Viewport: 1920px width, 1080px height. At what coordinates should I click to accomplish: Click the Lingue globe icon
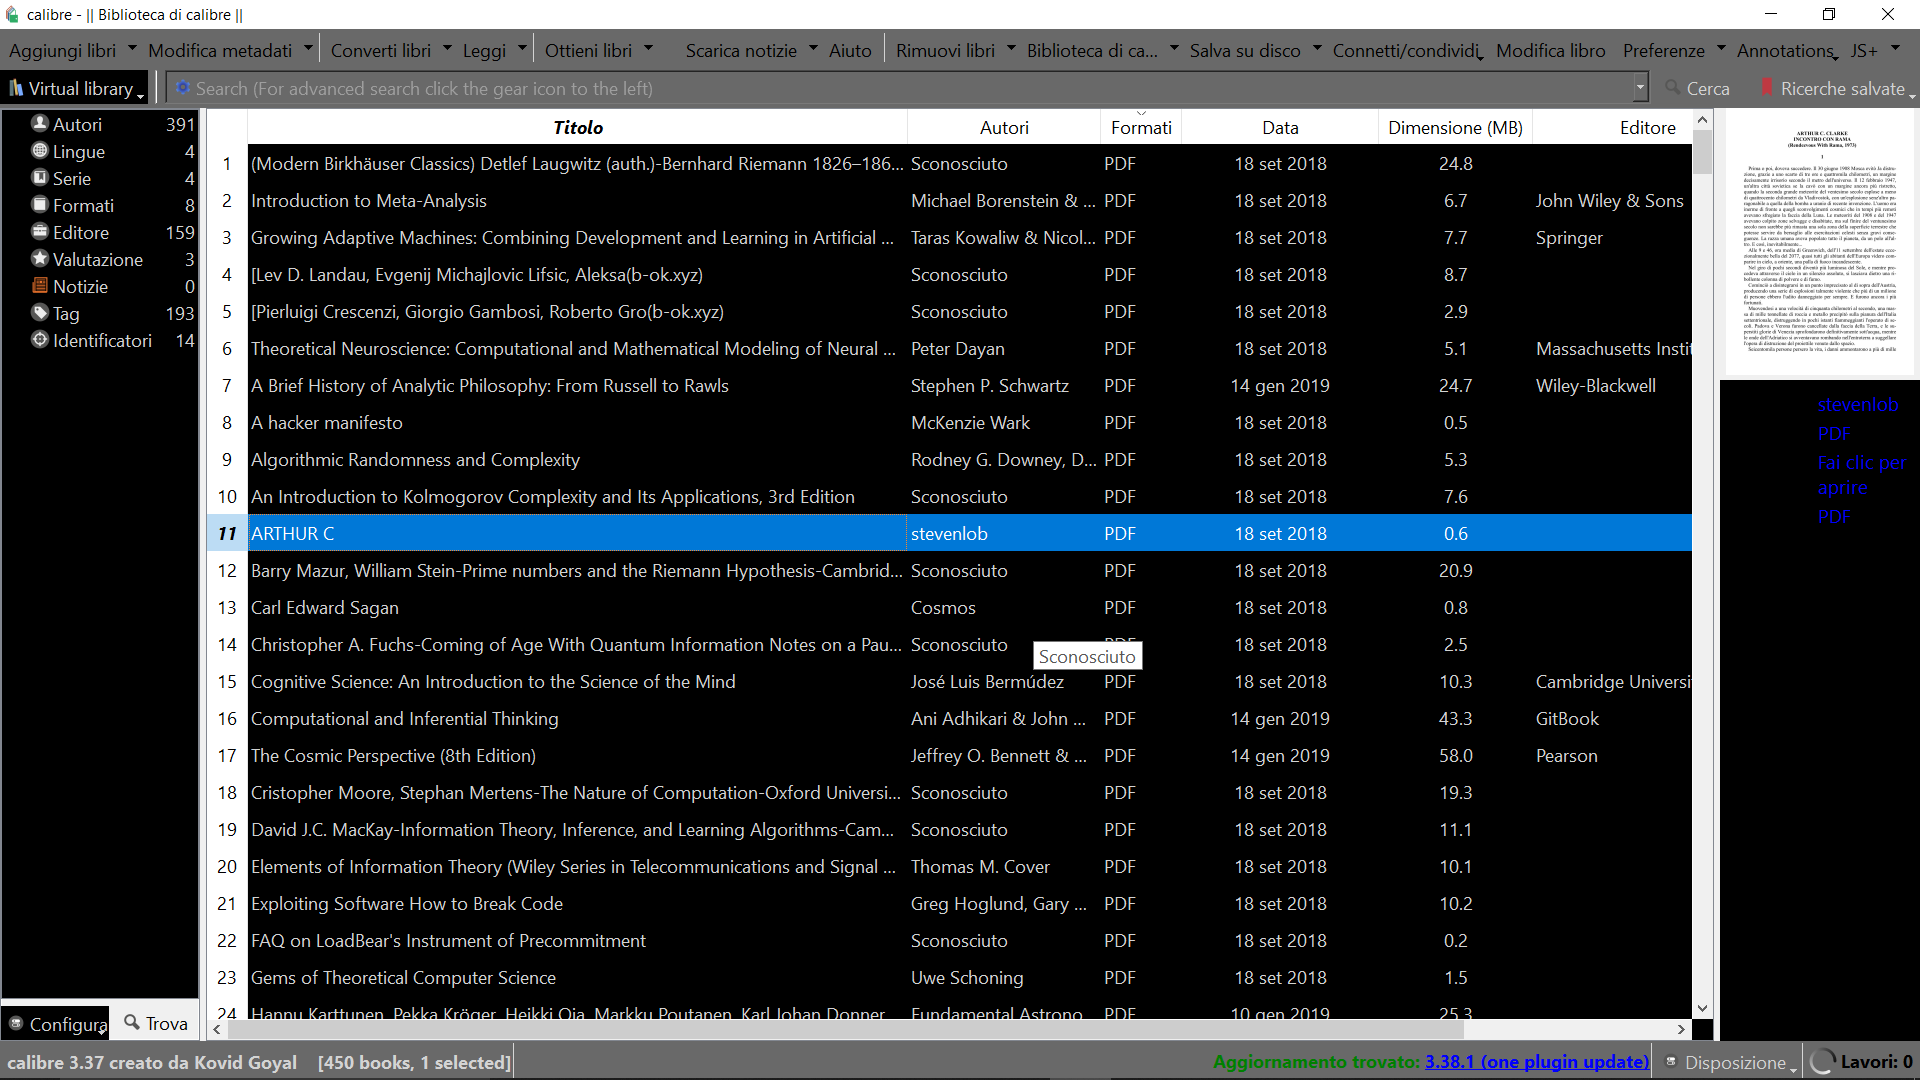click(x=40, y=151)
